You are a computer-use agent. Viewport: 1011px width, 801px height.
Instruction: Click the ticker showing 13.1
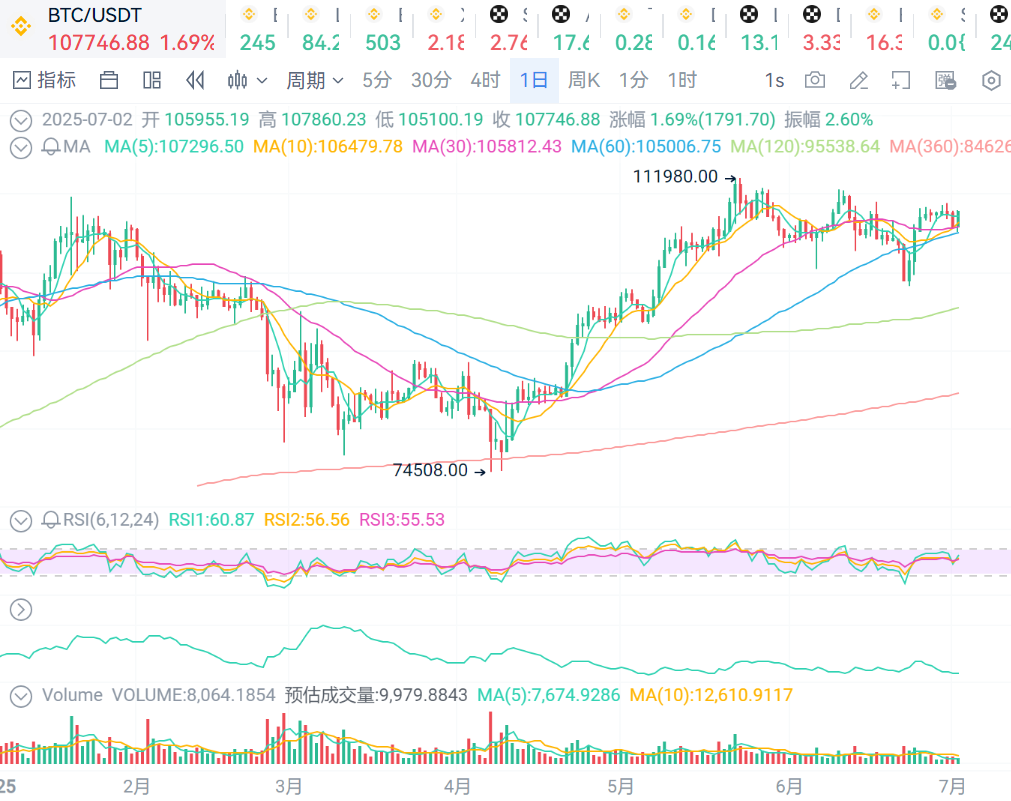[x=759, y=28]
